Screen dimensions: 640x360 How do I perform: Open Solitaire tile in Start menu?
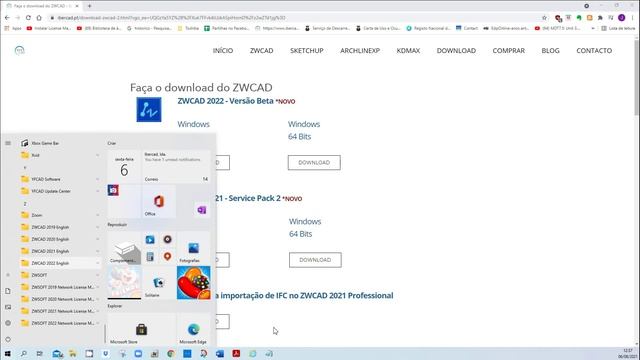pyautogui.click(x=159, y=282)
